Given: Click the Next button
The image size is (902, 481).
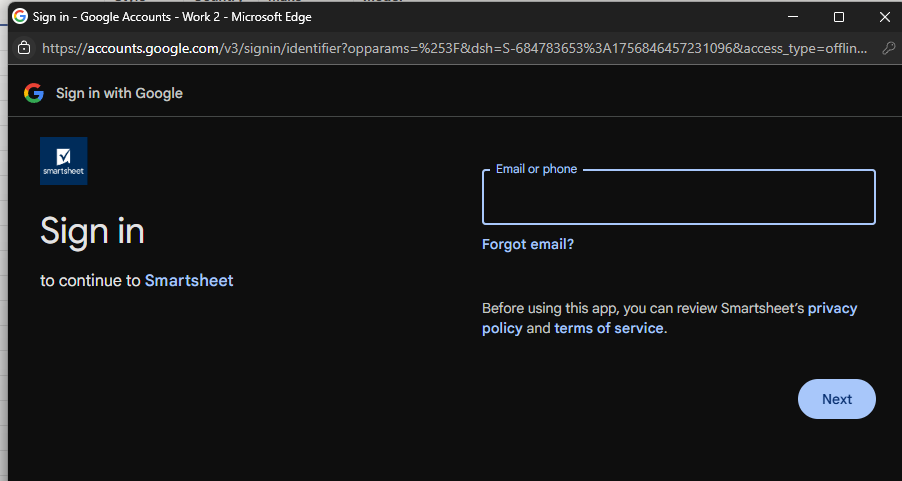Looking at the screenshot, I should pos(836,399).
